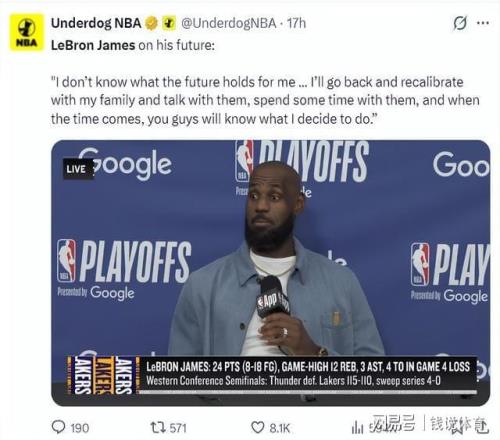This screenshot has width=500, height=440.
Task: Like the tweet with the heart icon
Action: tap(258, 427)
